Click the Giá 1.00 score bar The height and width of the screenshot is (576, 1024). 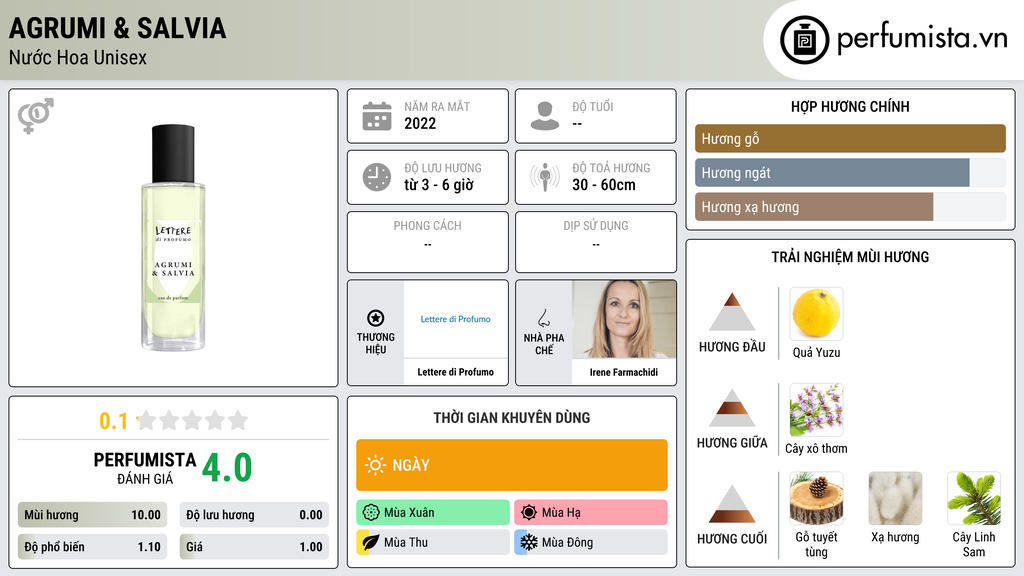tap(254, 547)
